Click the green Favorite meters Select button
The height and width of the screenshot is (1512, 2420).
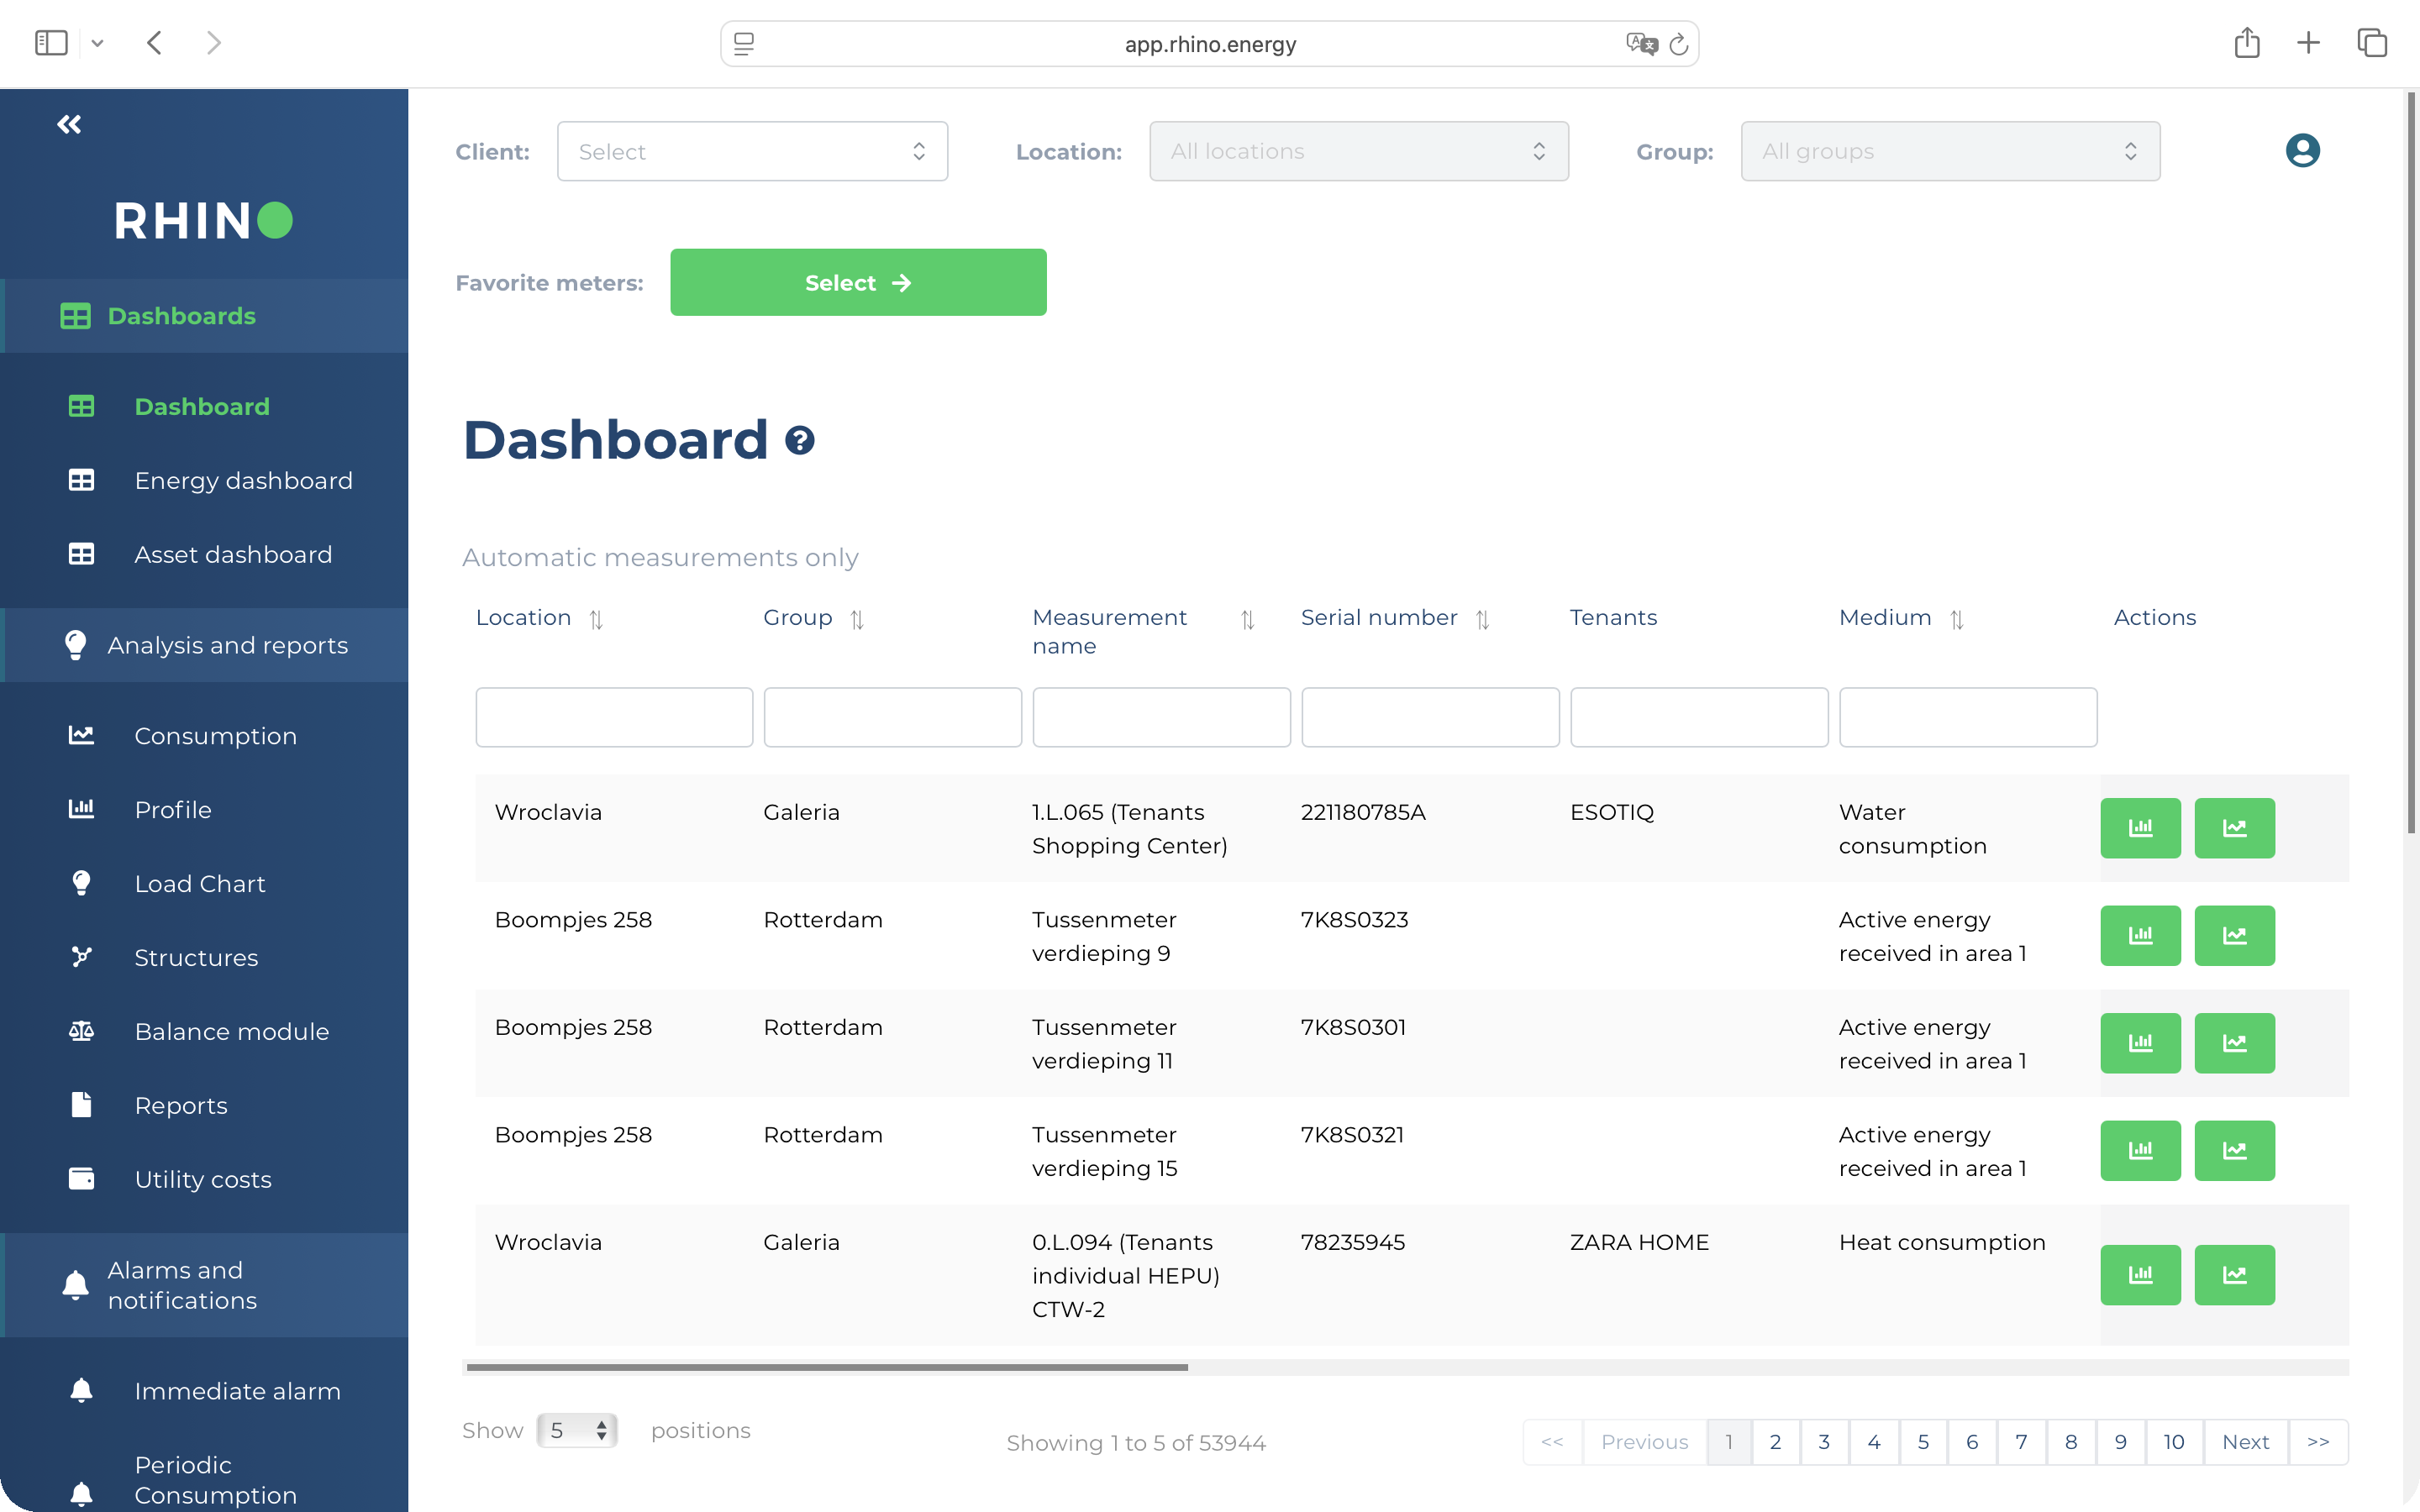858,283
